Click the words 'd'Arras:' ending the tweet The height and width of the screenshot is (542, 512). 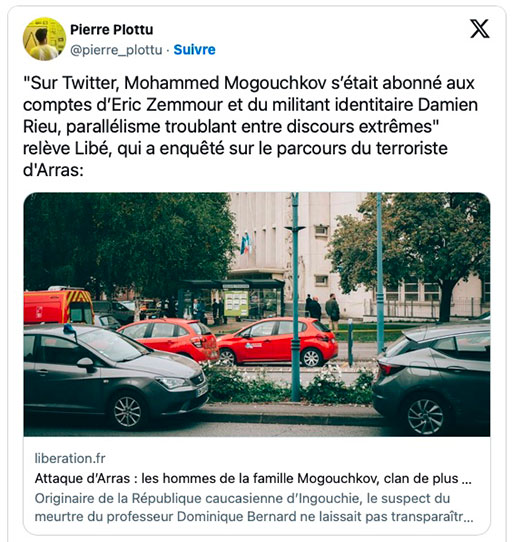pos(53,170)
